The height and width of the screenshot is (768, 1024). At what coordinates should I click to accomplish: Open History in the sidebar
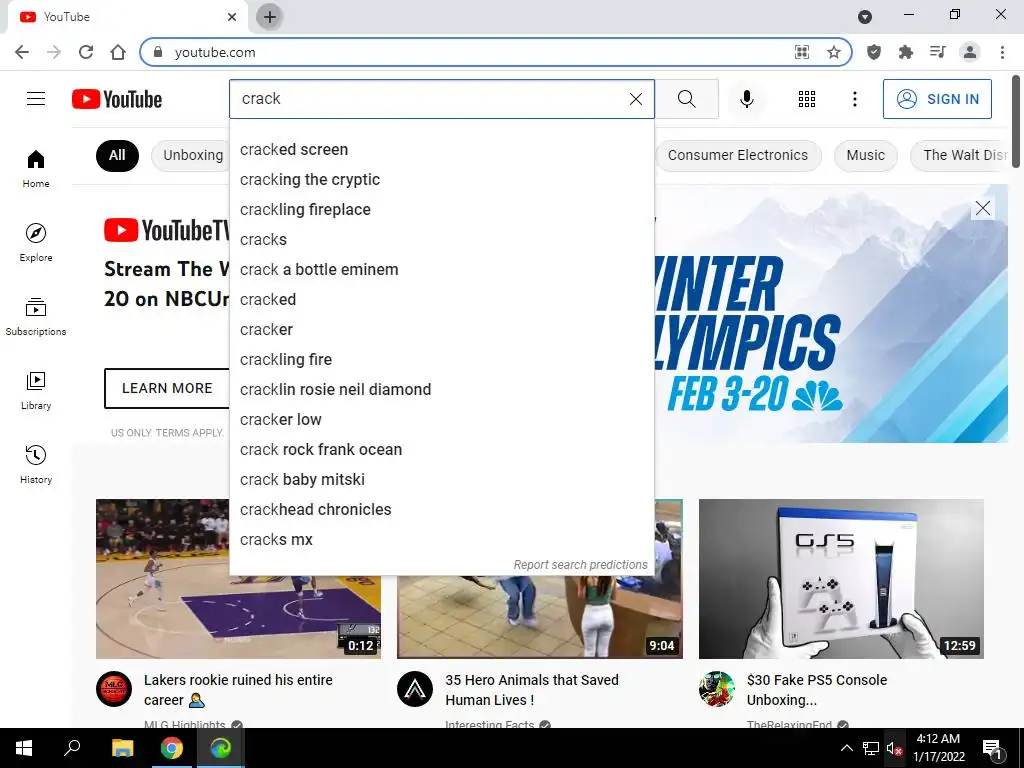tap(36, 464)
